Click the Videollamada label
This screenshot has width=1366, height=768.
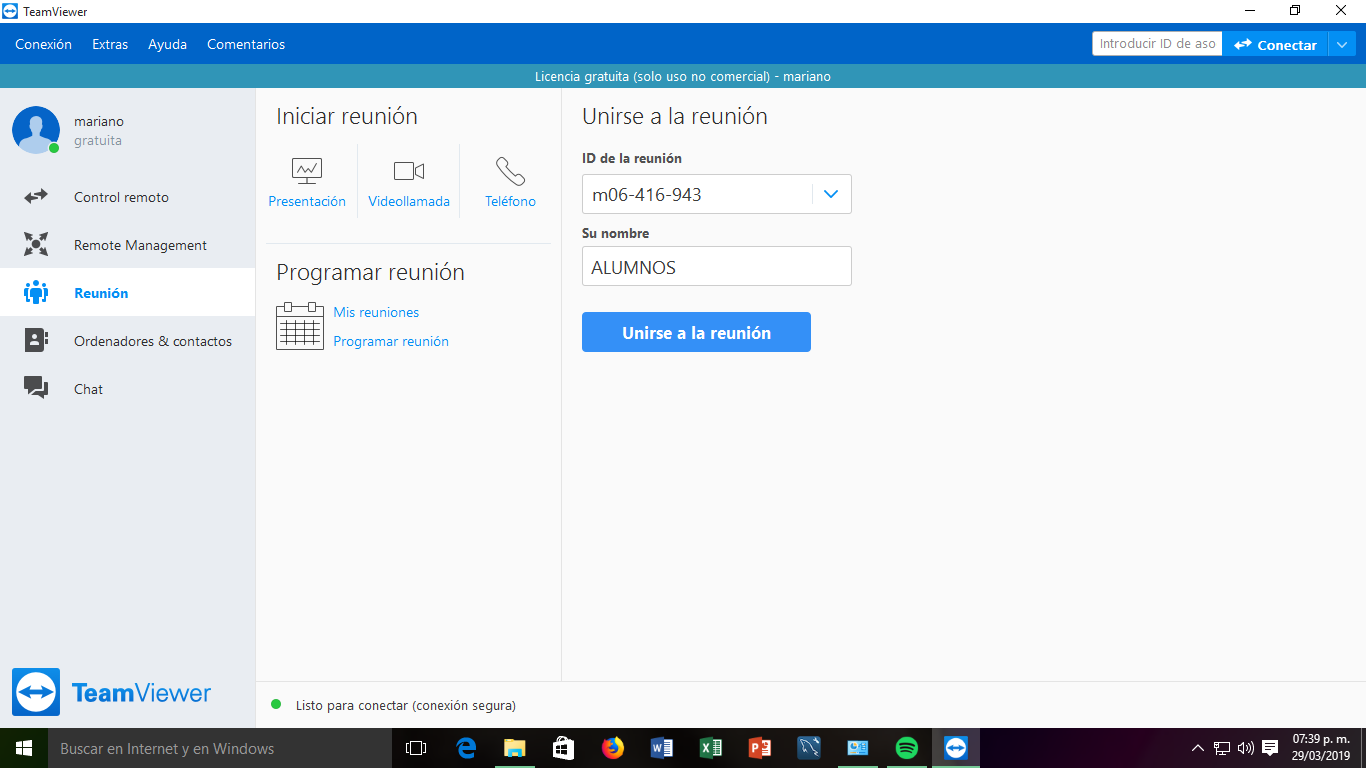(409, 201)
